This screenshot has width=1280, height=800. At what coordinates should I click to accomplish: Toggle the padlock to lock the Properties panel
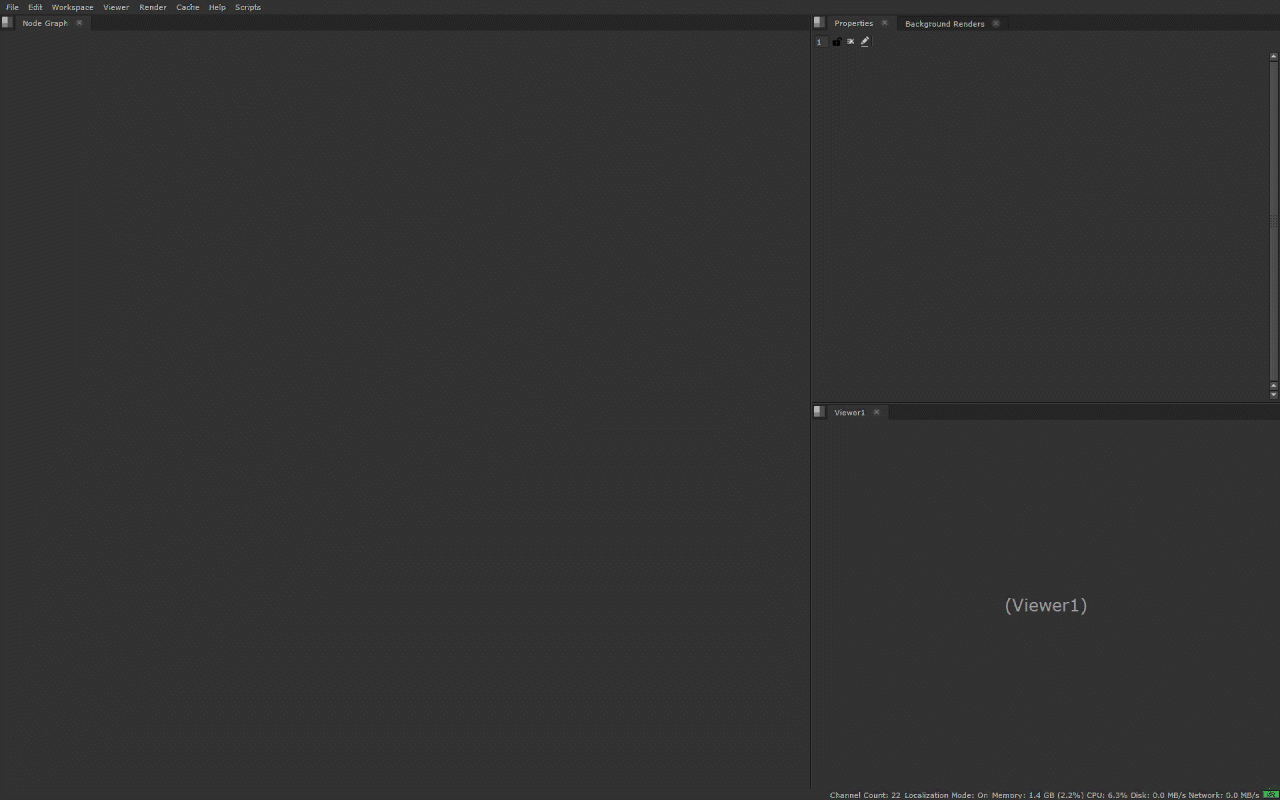837,41
